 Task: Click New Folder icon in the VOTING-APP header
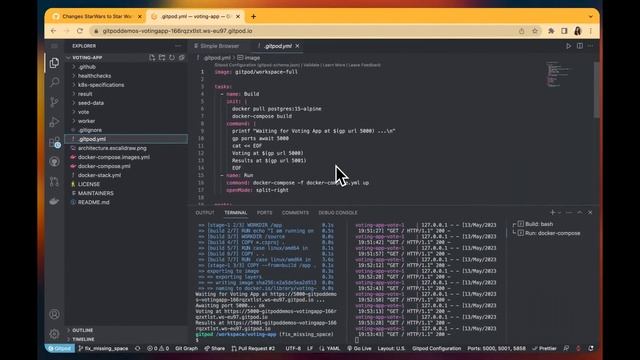coord(162,58)
